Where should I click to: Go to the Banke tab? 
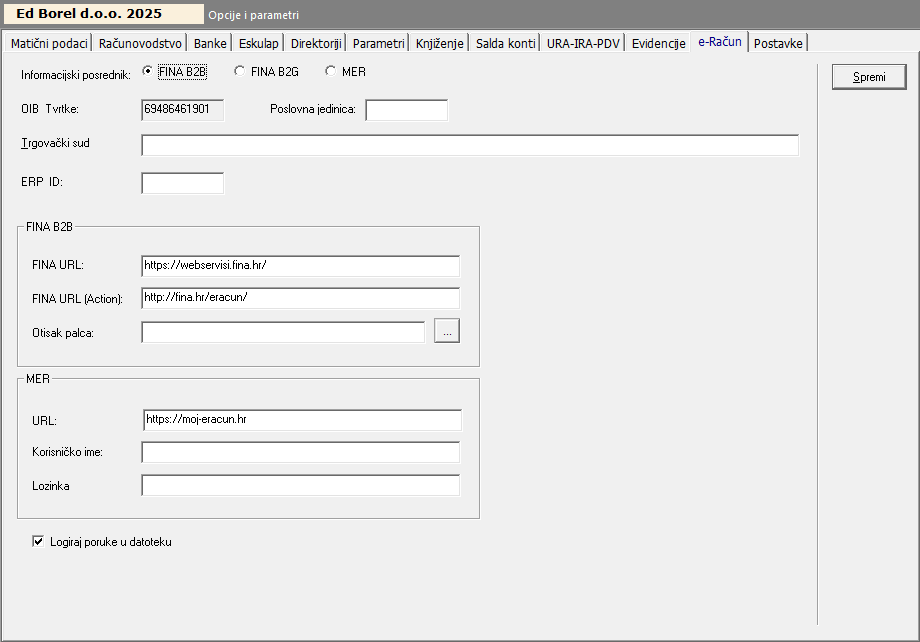tap(210, 43)
